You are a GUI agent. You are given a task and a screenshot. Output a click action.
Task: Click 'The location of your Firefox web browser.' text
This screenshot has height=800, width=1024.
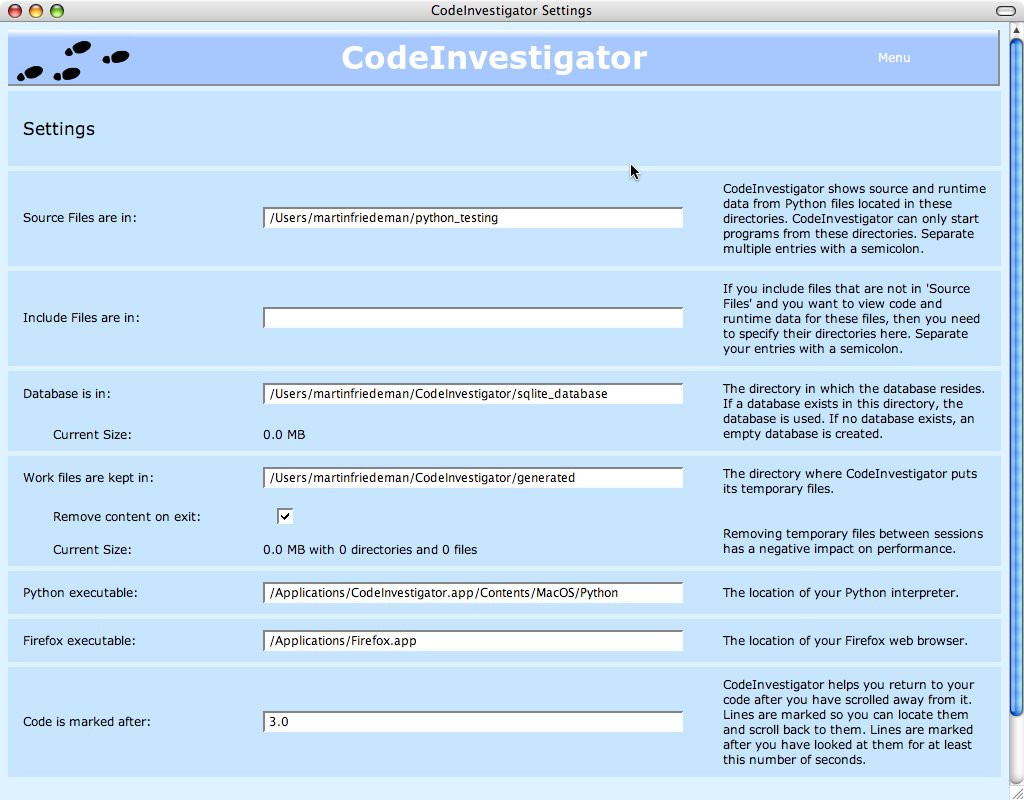tap(845, 641)
